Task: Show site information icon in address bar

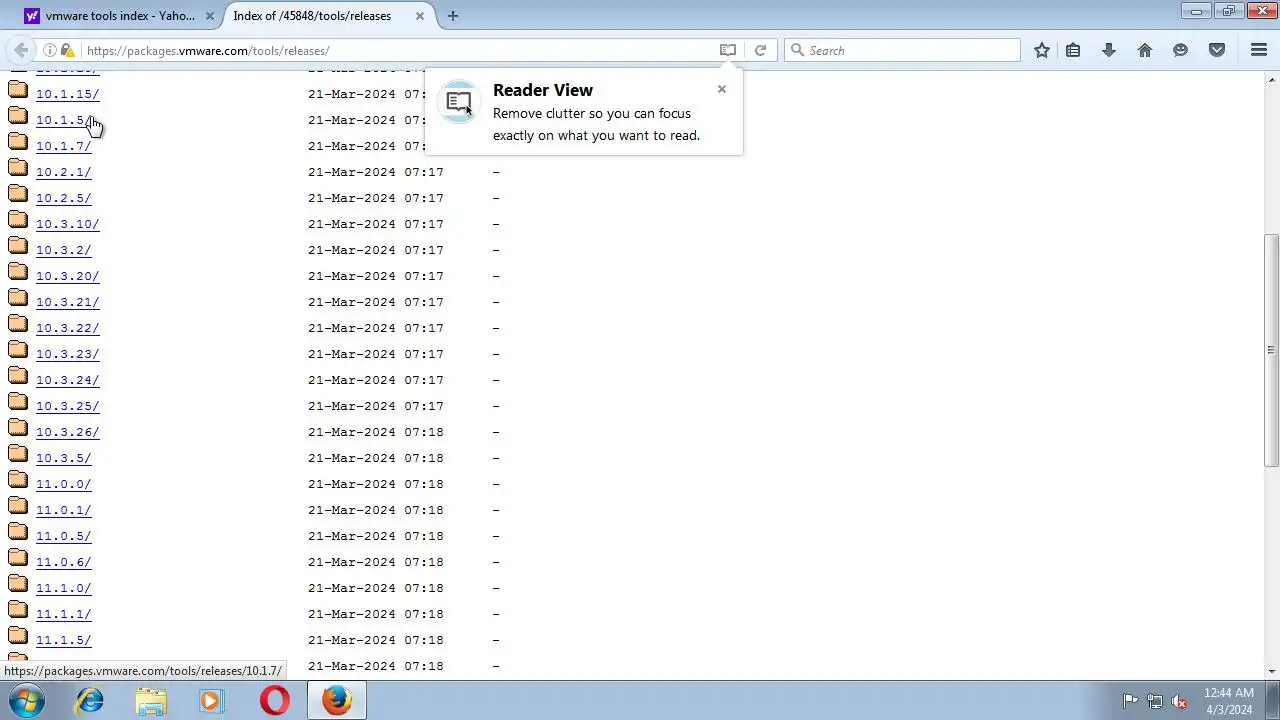Action: click(x=49, y=50)
